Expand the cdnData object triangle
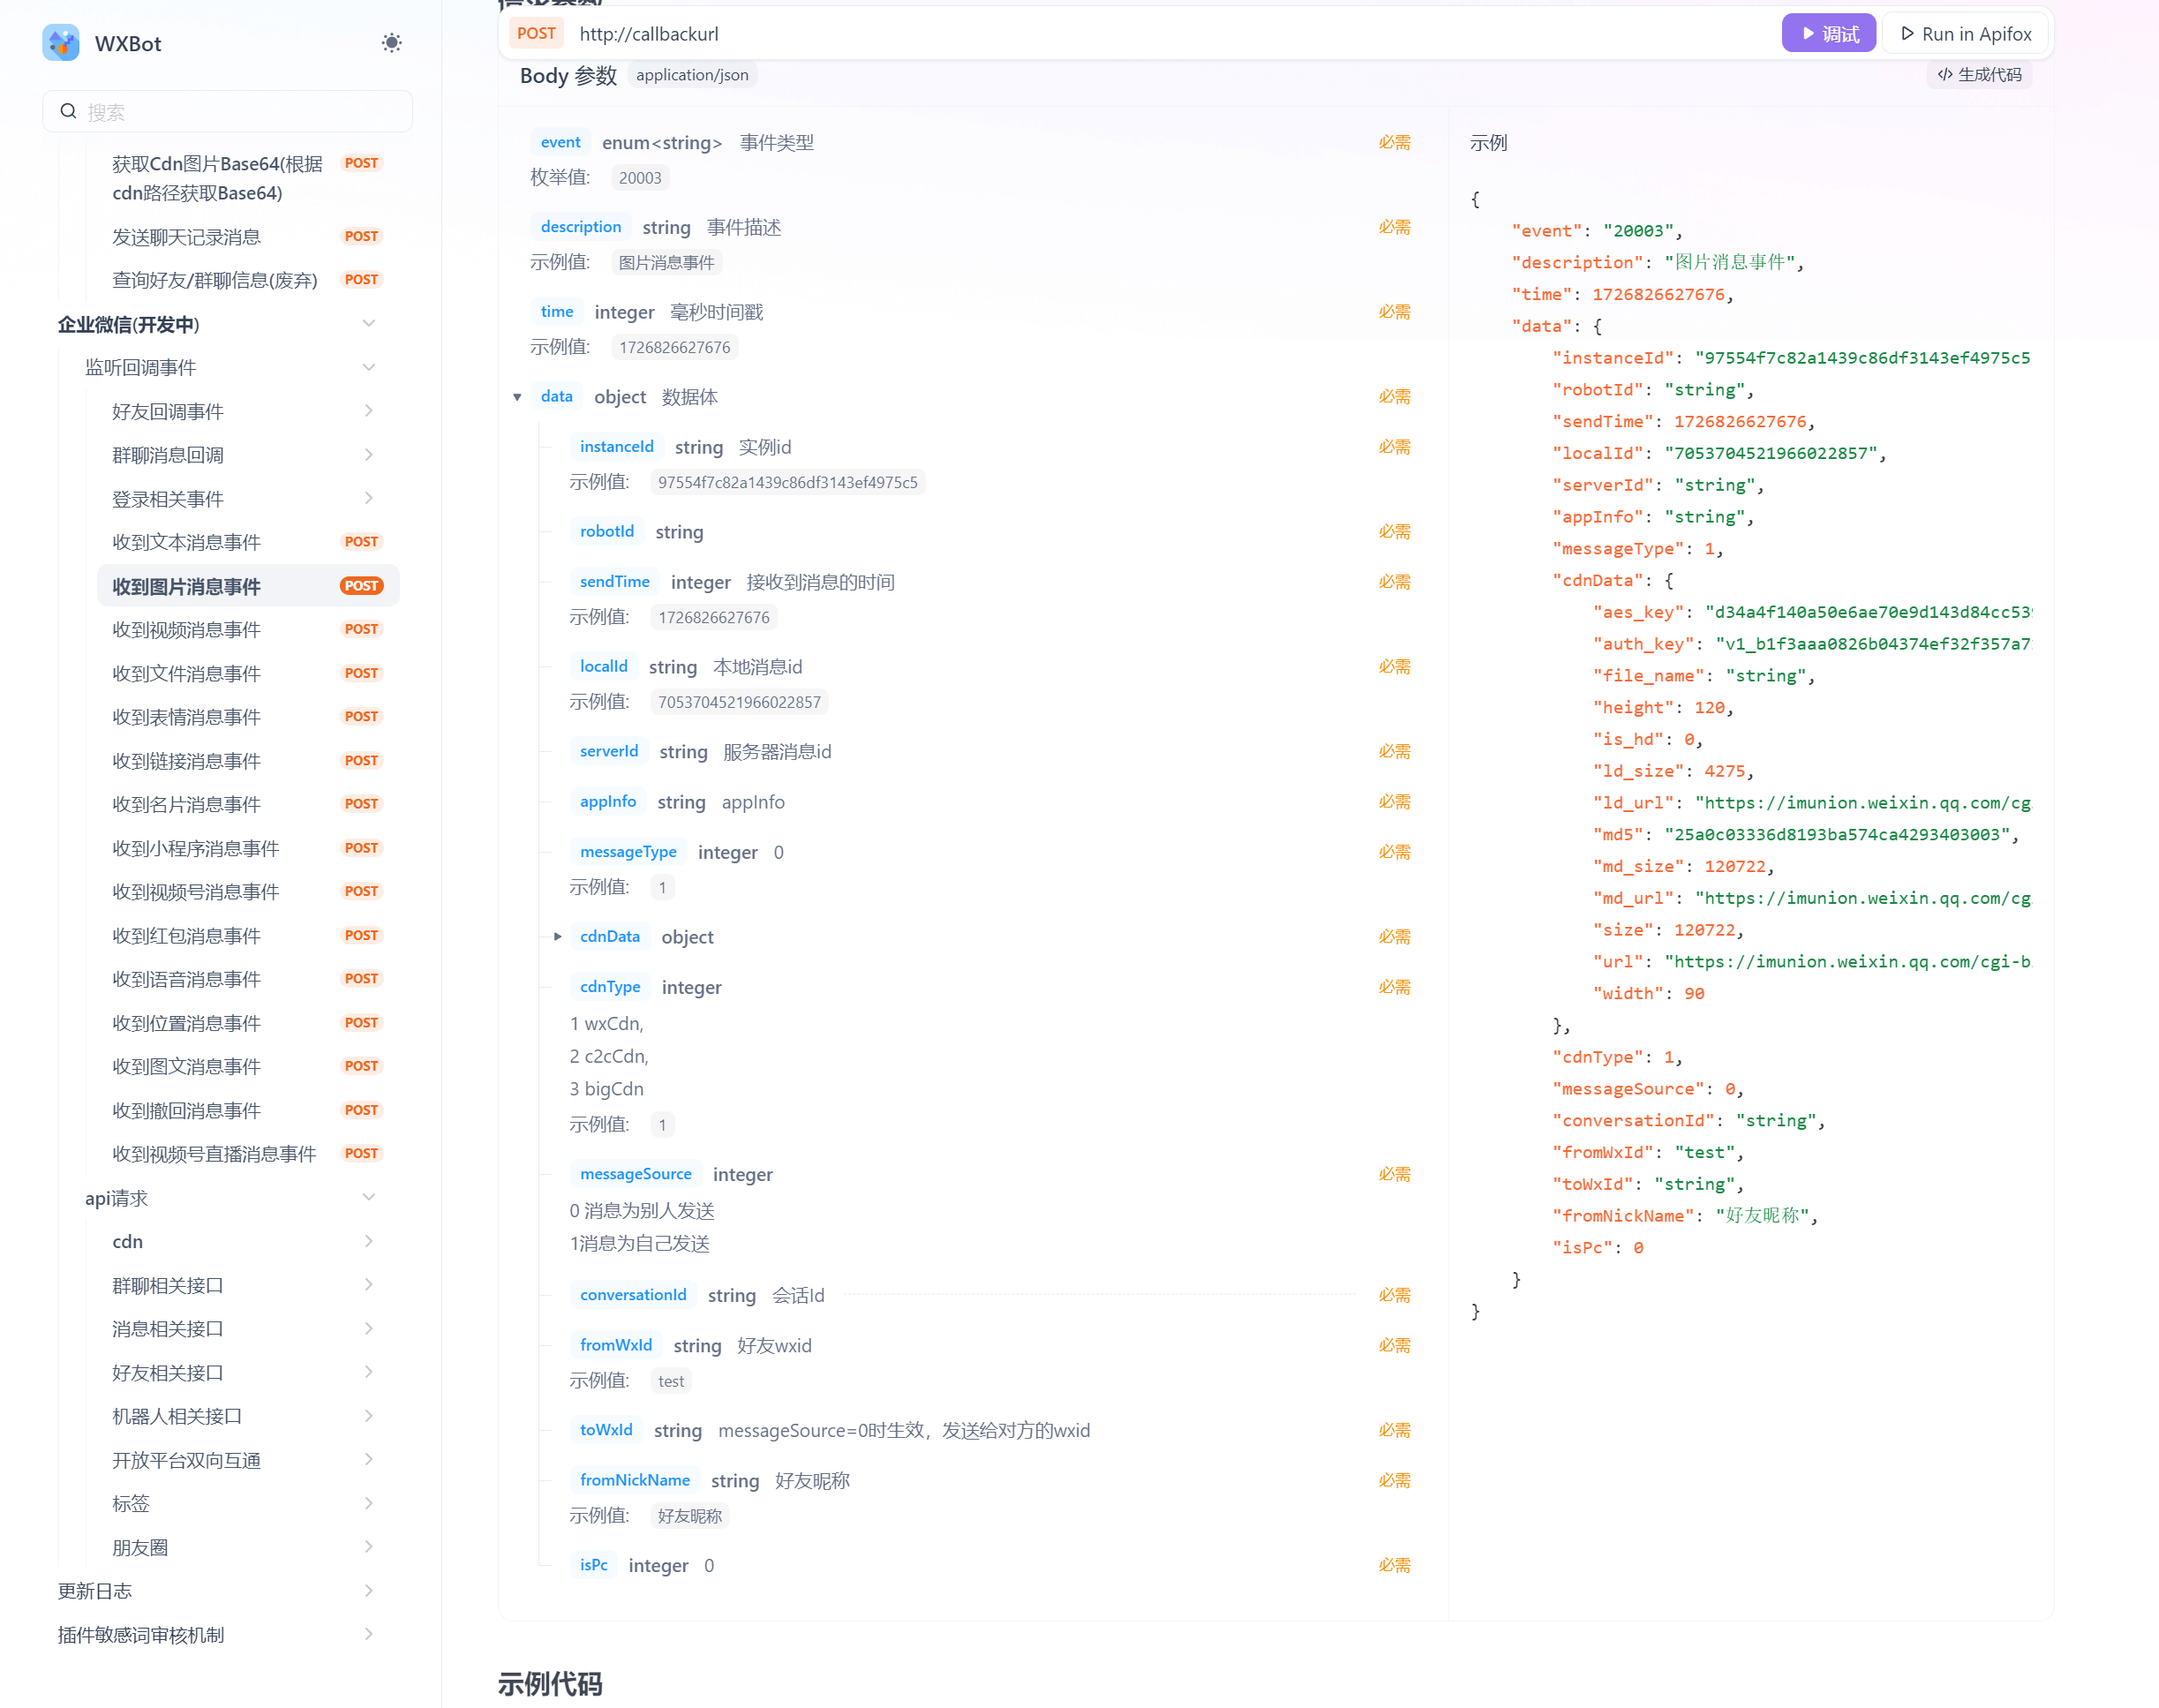The image size is (2159, 1708). [558, 937]
